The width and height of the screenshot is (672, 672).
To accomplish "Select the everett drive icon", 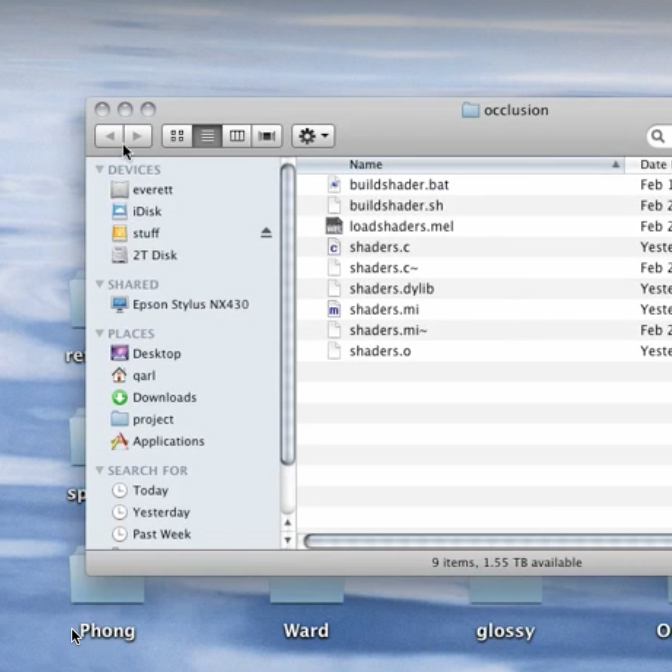I will [x=120, y=189].
